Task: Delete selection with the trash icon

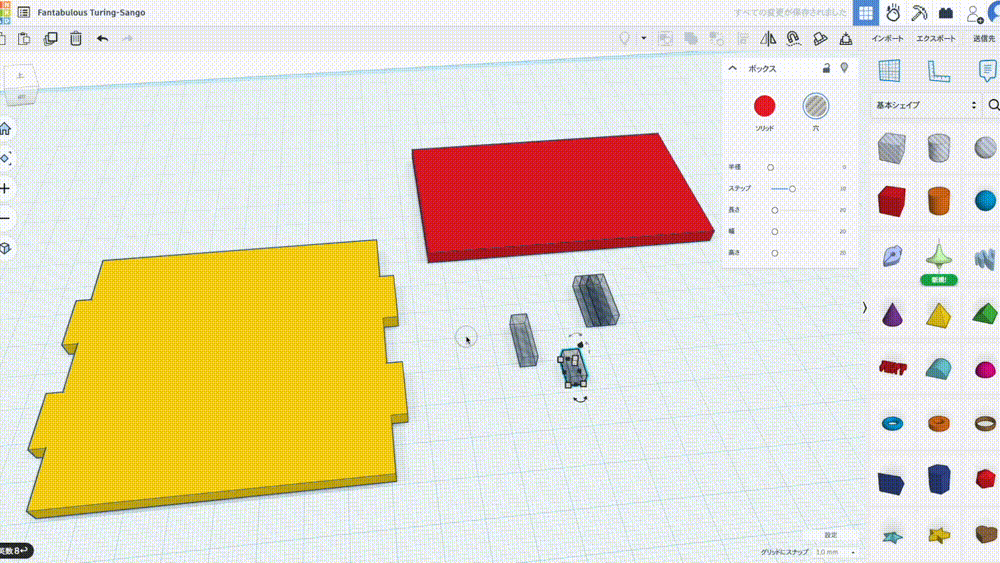Action: click(x=76, y=39)
